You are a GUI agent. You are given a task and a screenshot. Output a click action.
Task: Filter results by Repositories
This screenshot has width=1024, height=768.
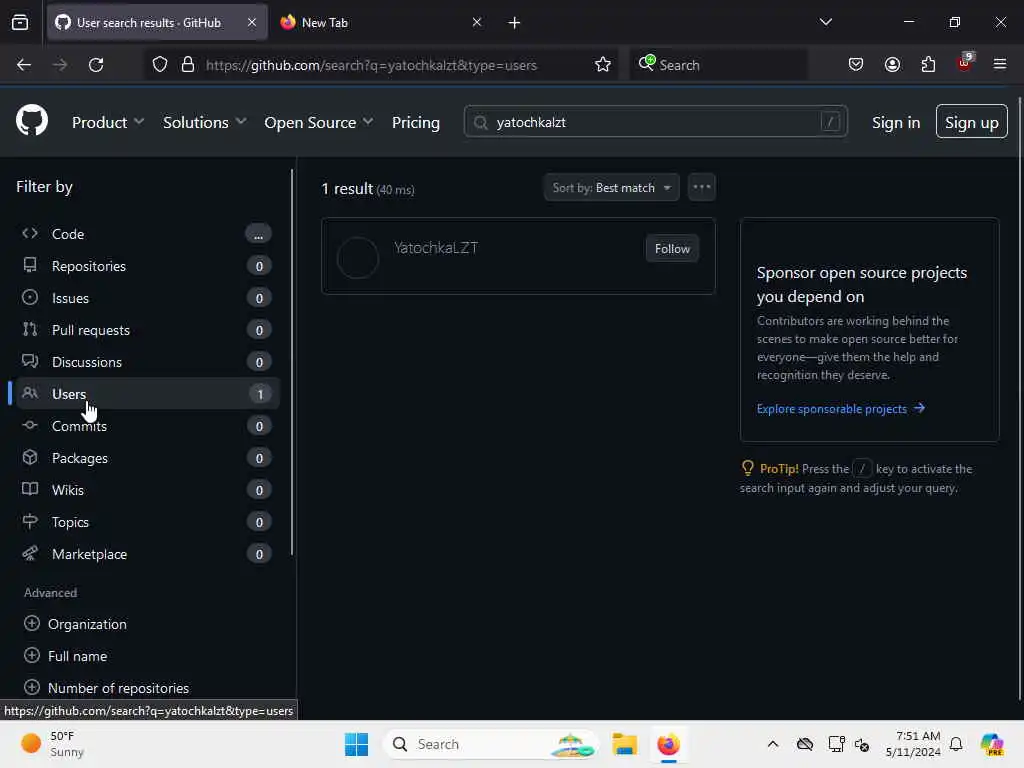click(148, 266)
